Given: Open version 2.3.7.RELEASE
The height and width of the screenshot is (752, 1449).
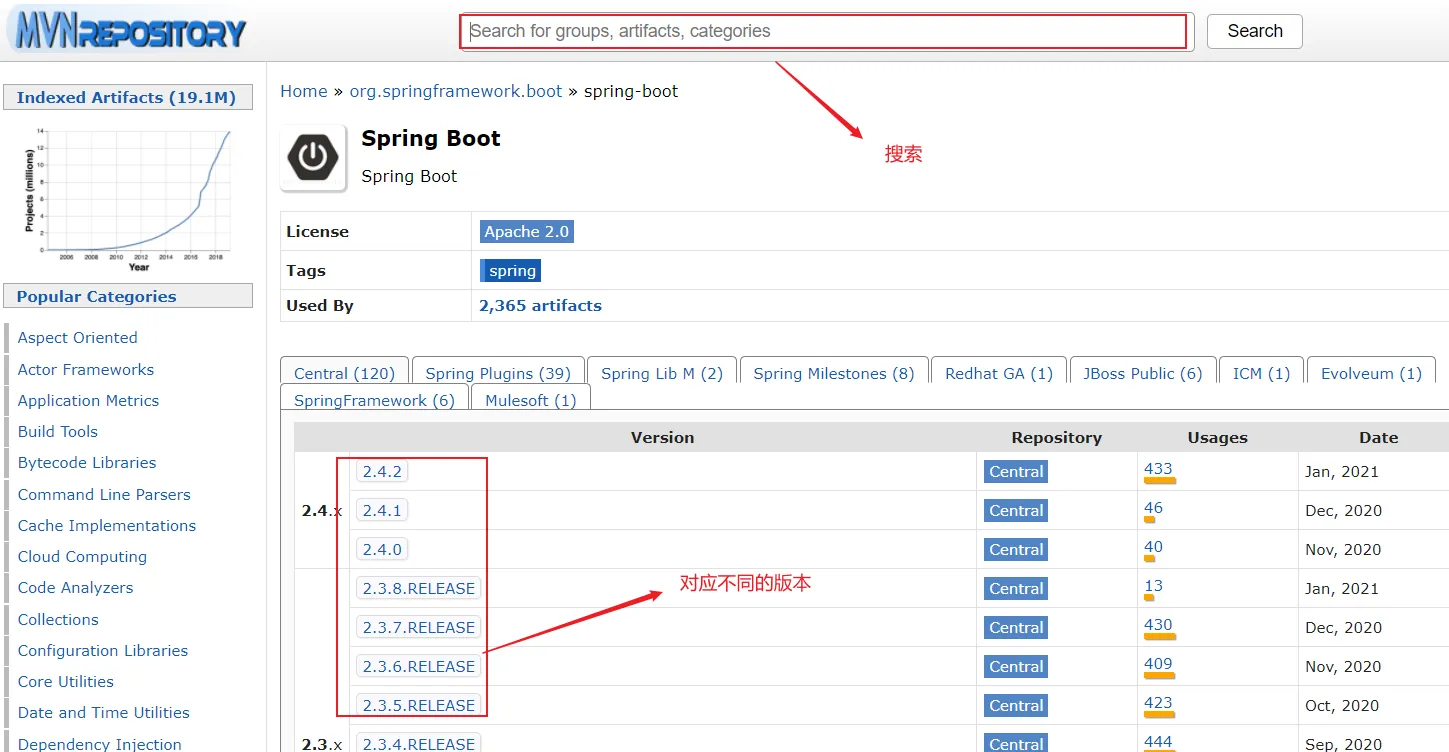Looking at the screenshot, I should point(418,628).
